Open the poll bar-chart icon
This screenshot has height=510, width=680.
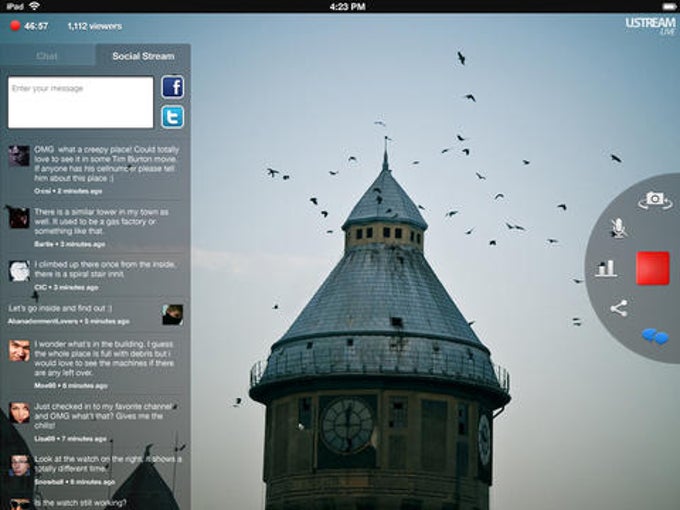click(x=606, y=268)
